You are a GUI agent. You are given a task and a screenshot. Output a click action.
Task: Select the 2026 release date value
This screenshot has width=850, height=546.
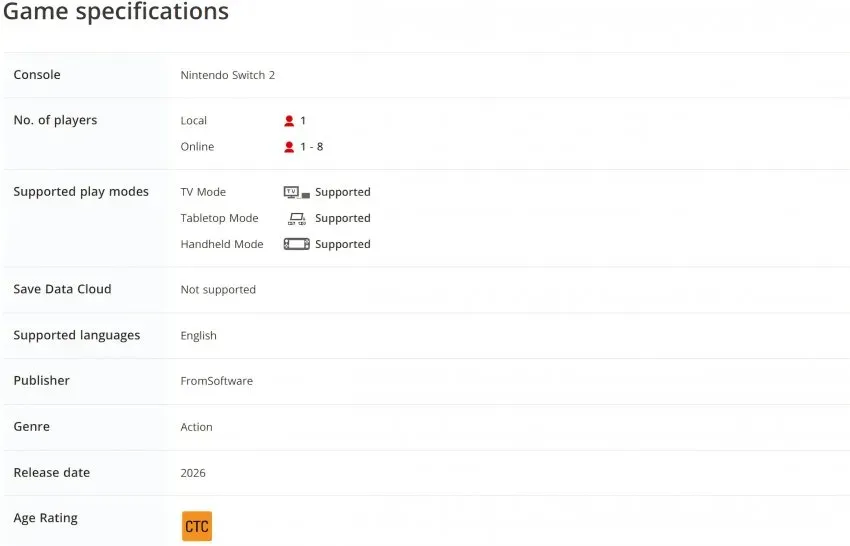pos(193,473)
